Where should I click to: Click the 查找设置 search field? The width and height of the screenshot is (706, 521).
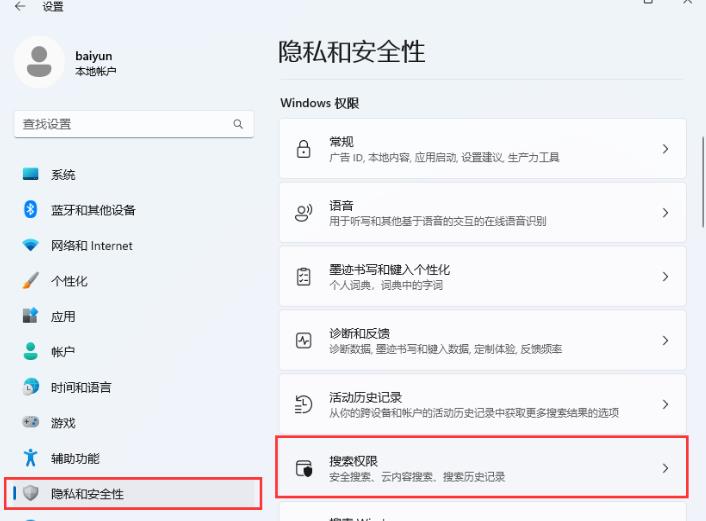134,124
